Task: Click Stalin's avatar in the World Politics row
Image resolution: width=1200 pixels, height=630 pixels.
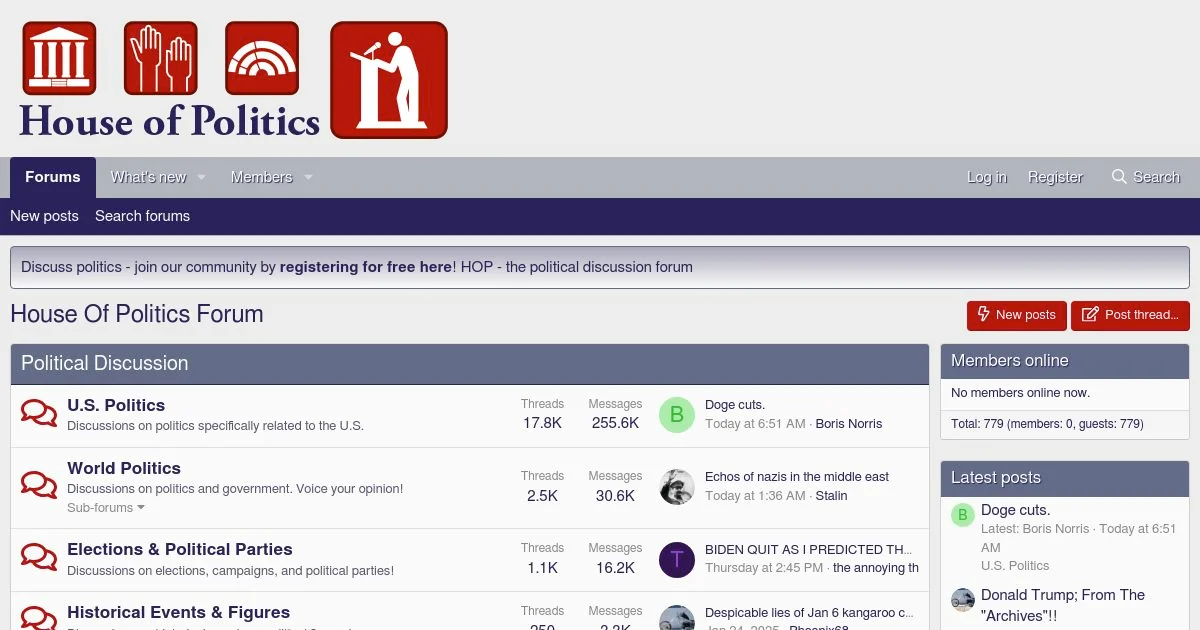Action: coord(677,486)
